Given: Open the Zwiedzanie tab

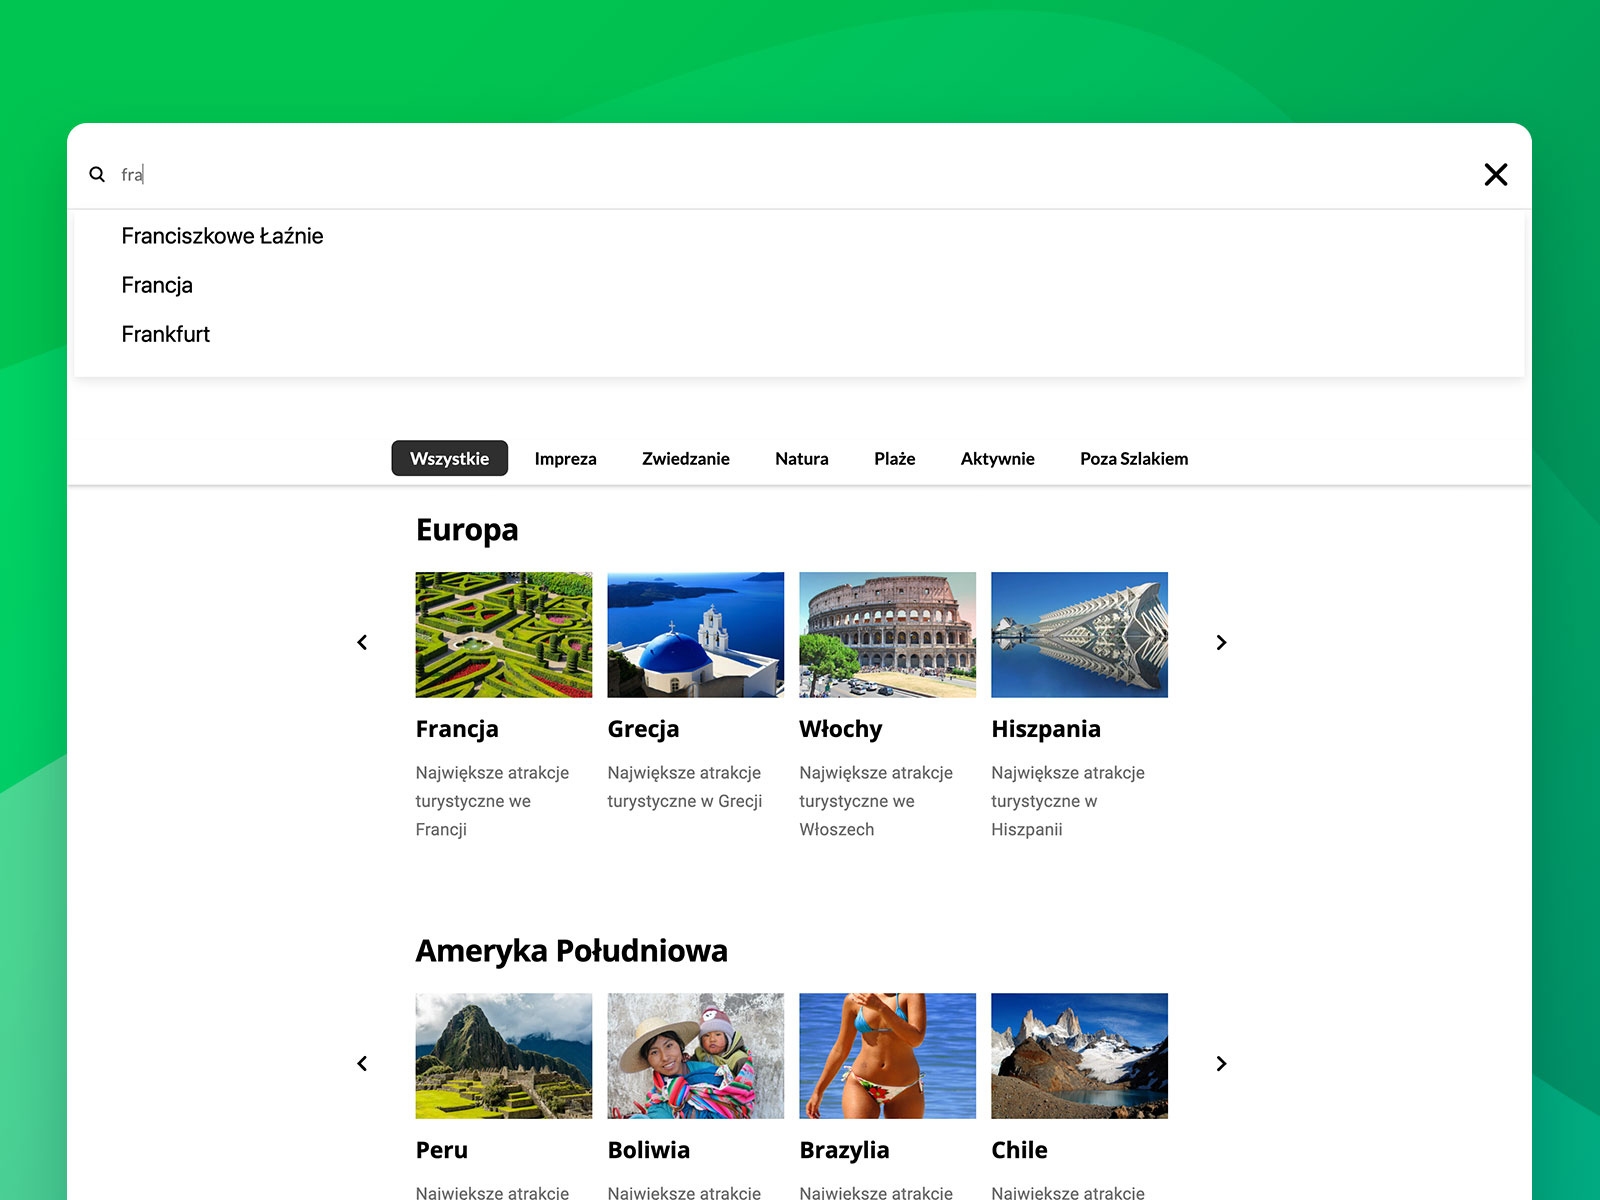Looking at the screenshot, I should 686,458.
